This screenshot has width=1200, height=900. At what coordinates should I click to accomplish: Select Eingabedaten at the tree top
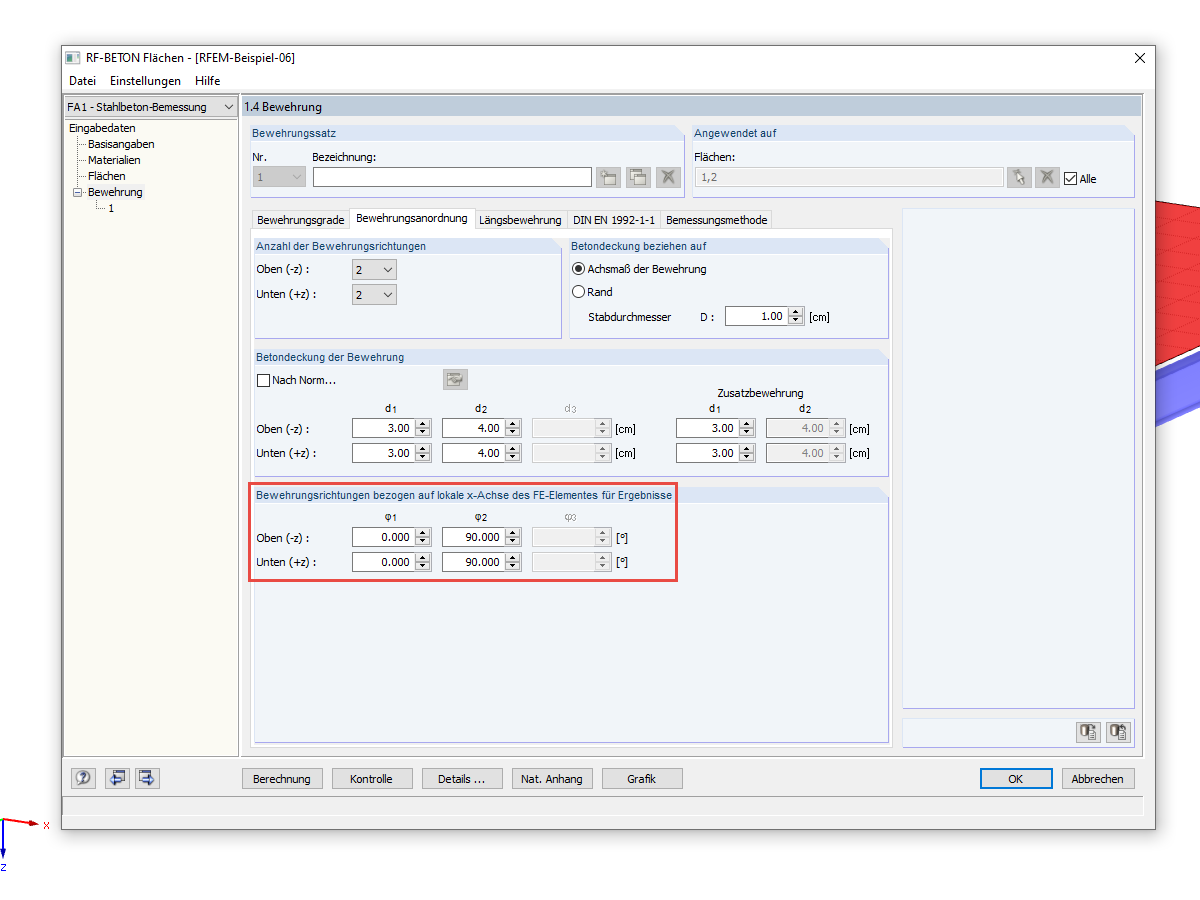click(x=102, y=128)
